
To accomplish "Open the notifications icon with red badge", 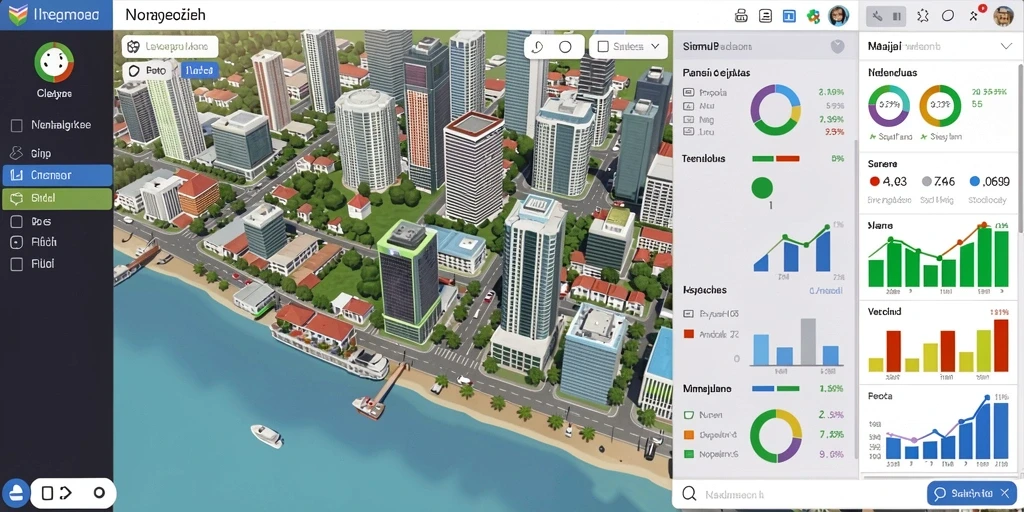I will point(975,14).
